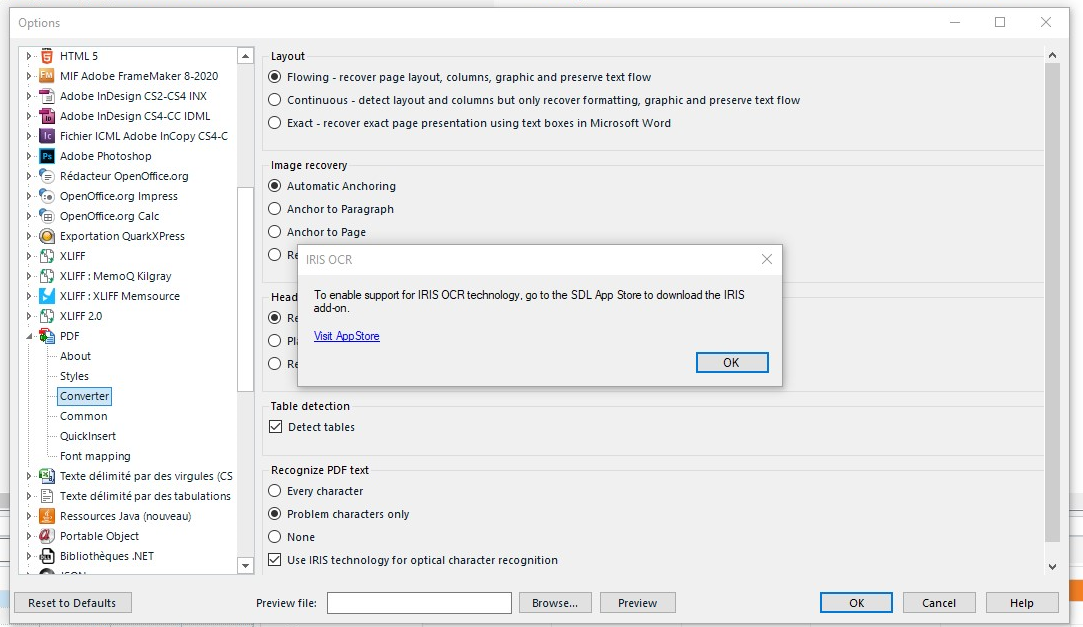Click the Browse... button
1083x627 pixels.
(555, 603)
